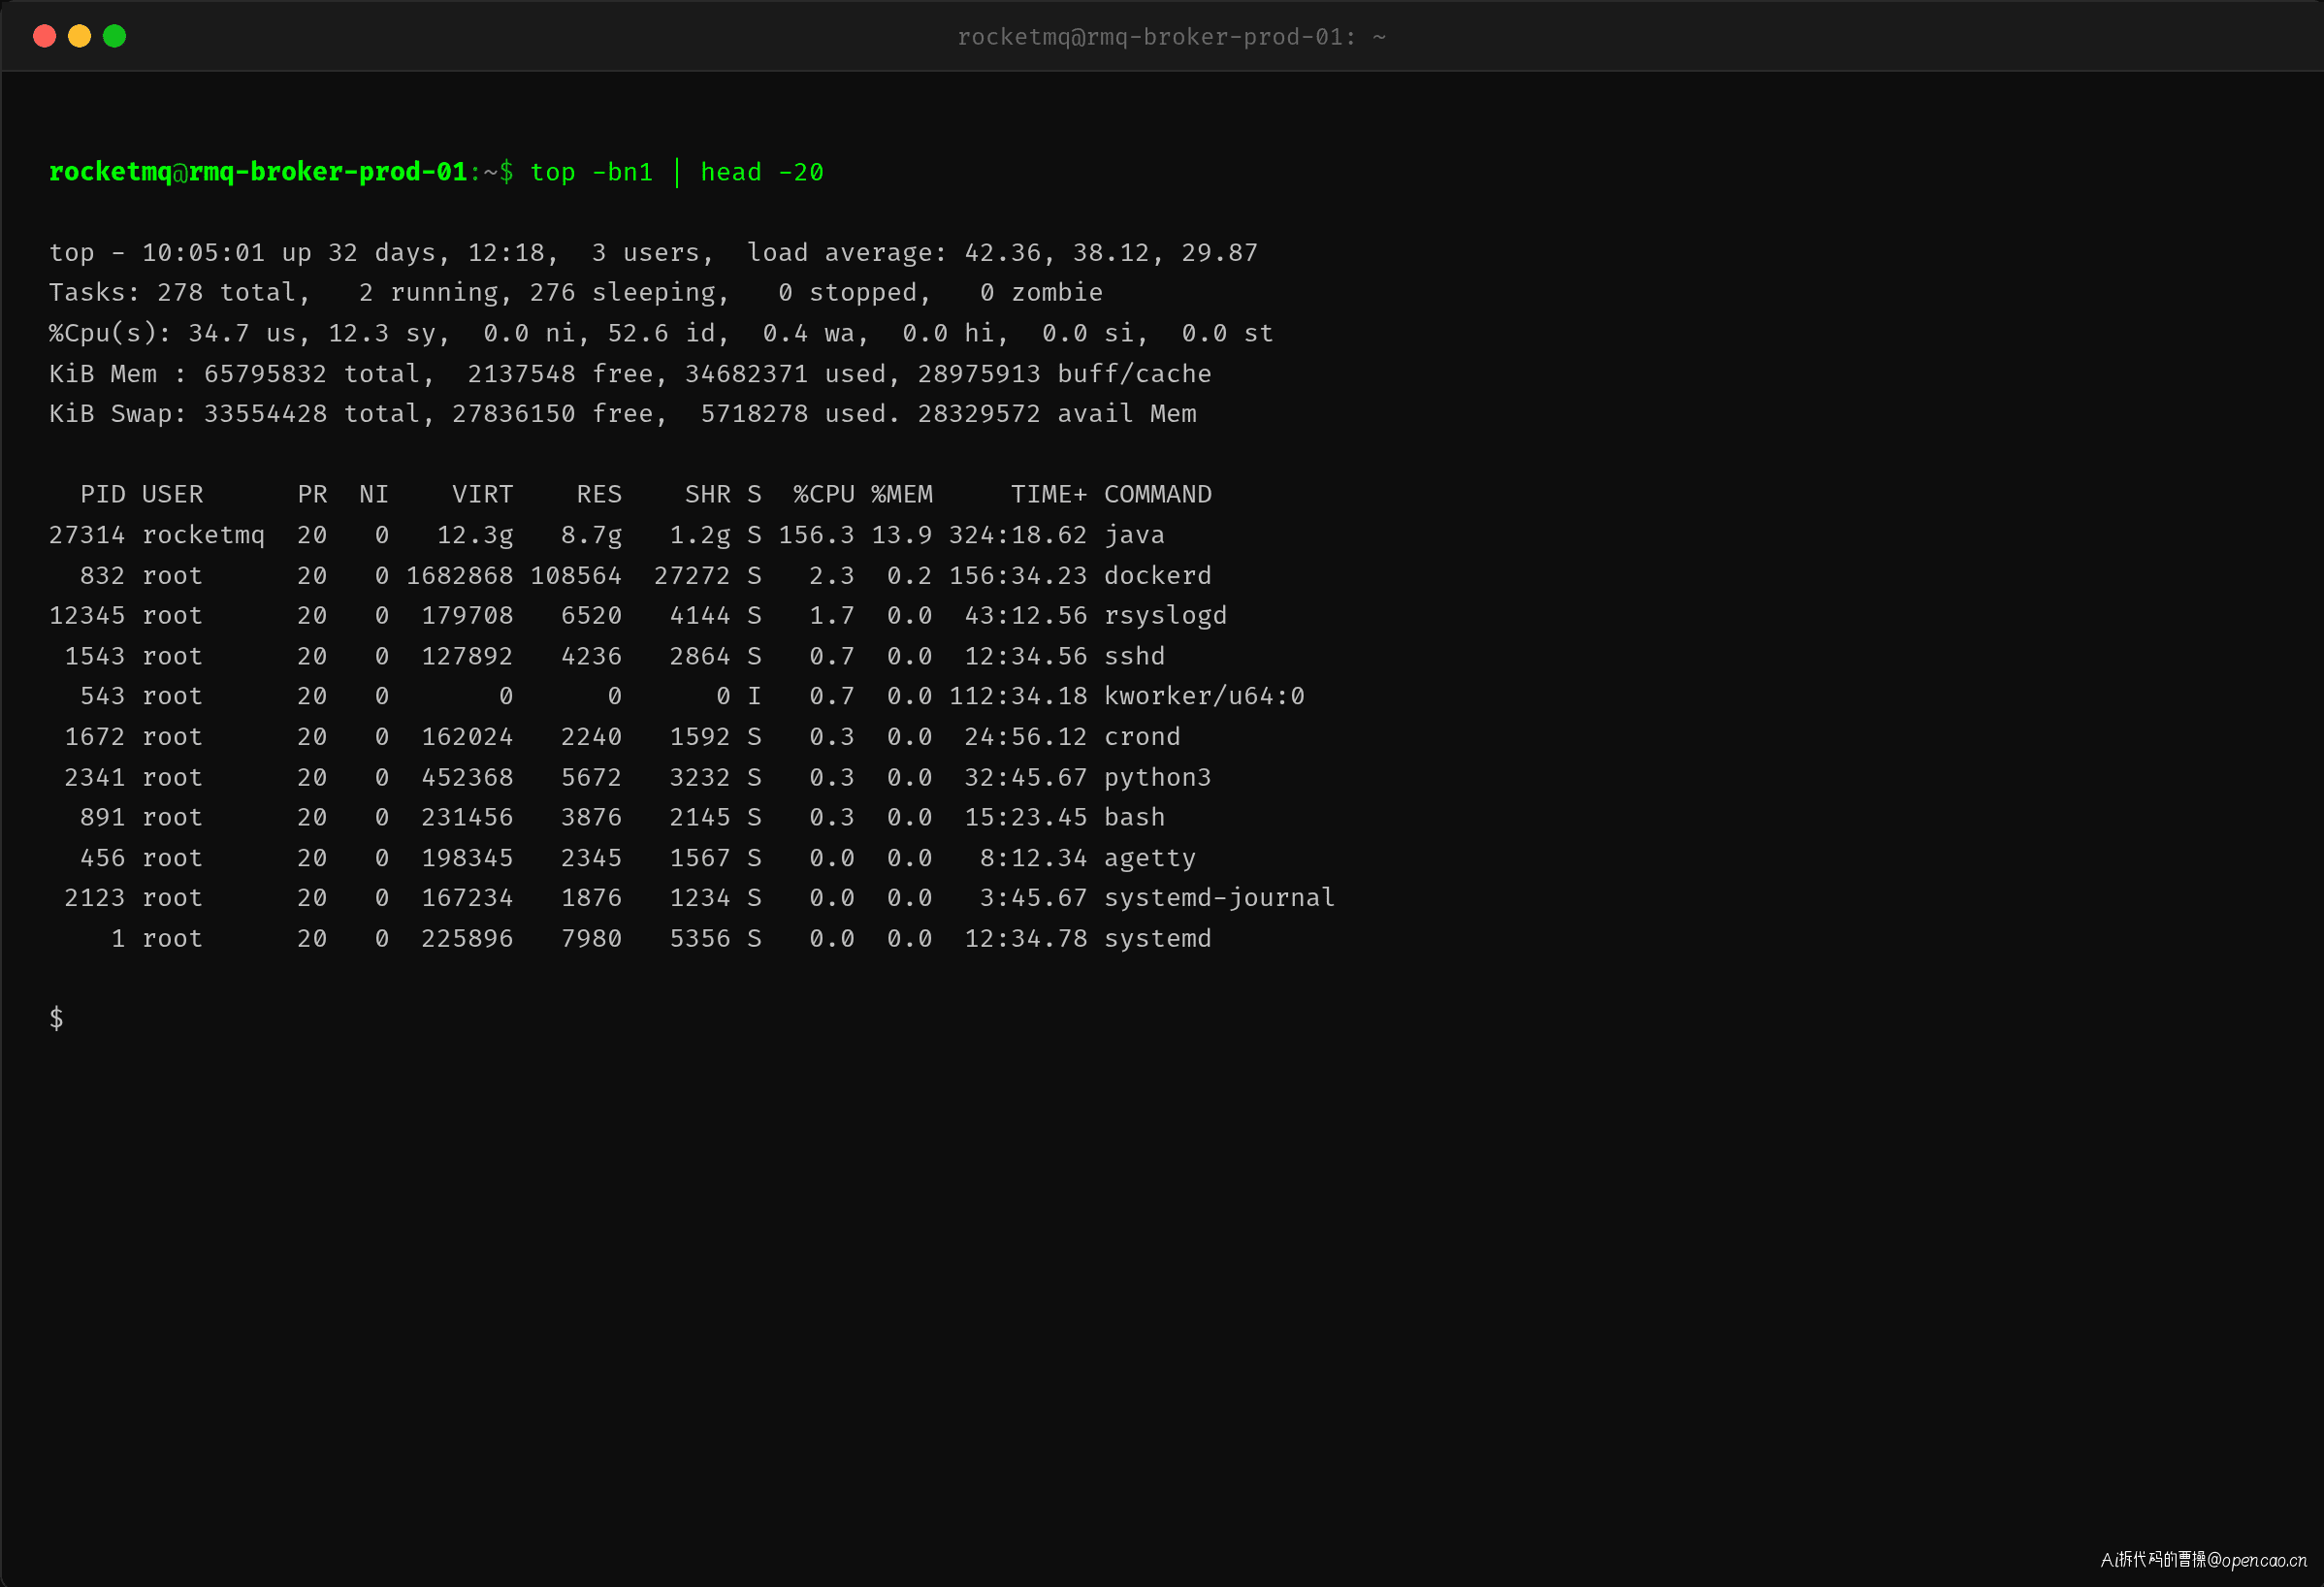
Task: Click the '0 zombie' count
Action: point(1041,292)
